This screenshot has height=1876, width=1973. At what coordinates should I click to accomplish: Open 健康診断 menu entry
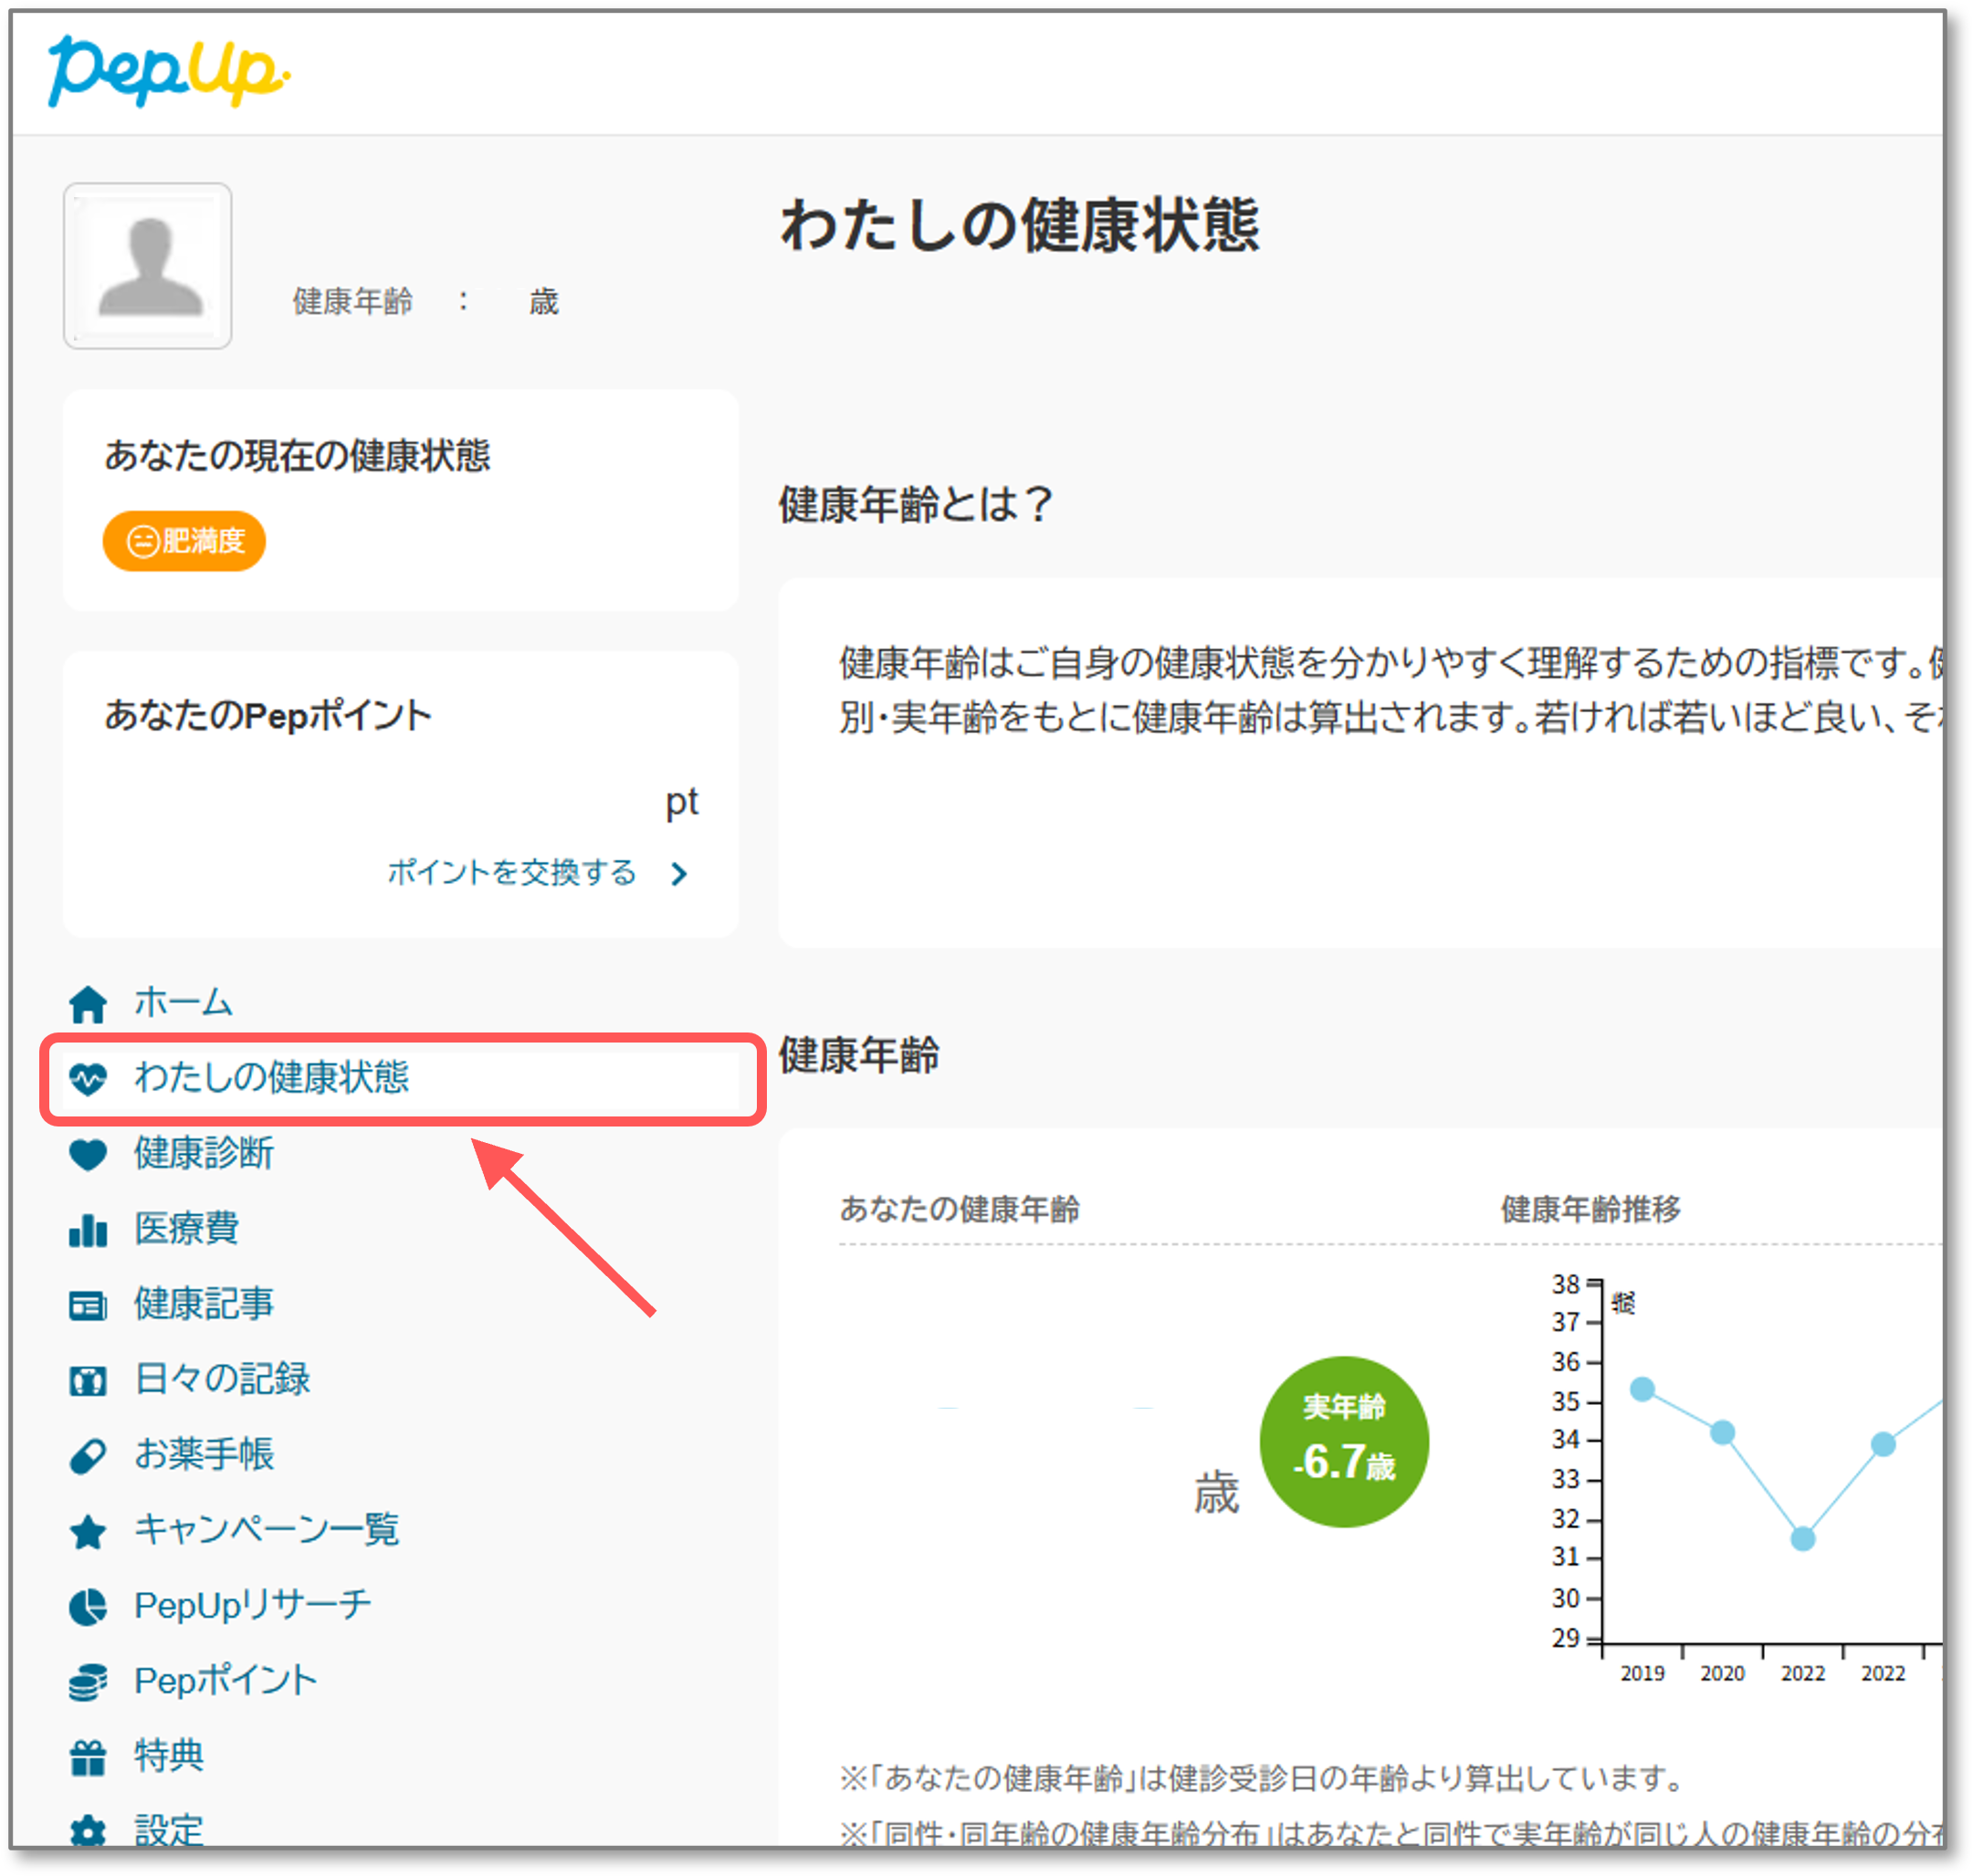(203, 1153)
